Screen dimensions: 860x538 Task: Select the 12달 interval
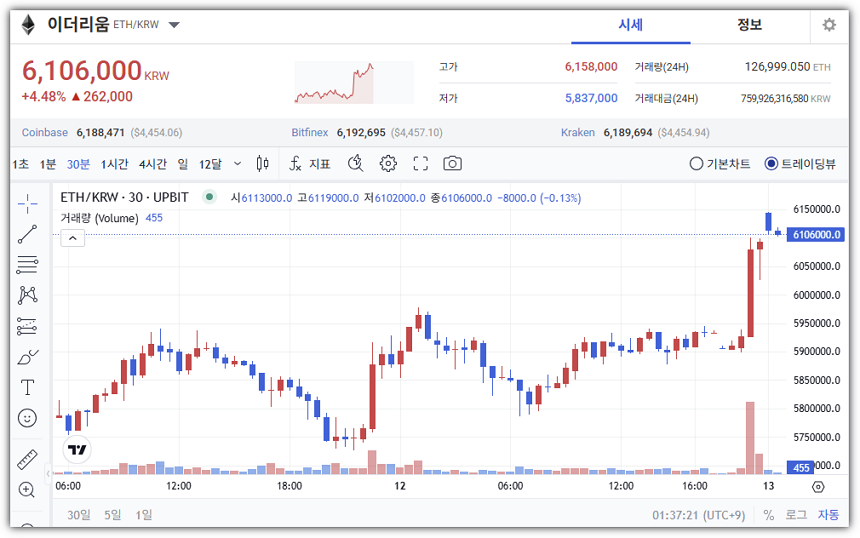[x=210, y=164]
